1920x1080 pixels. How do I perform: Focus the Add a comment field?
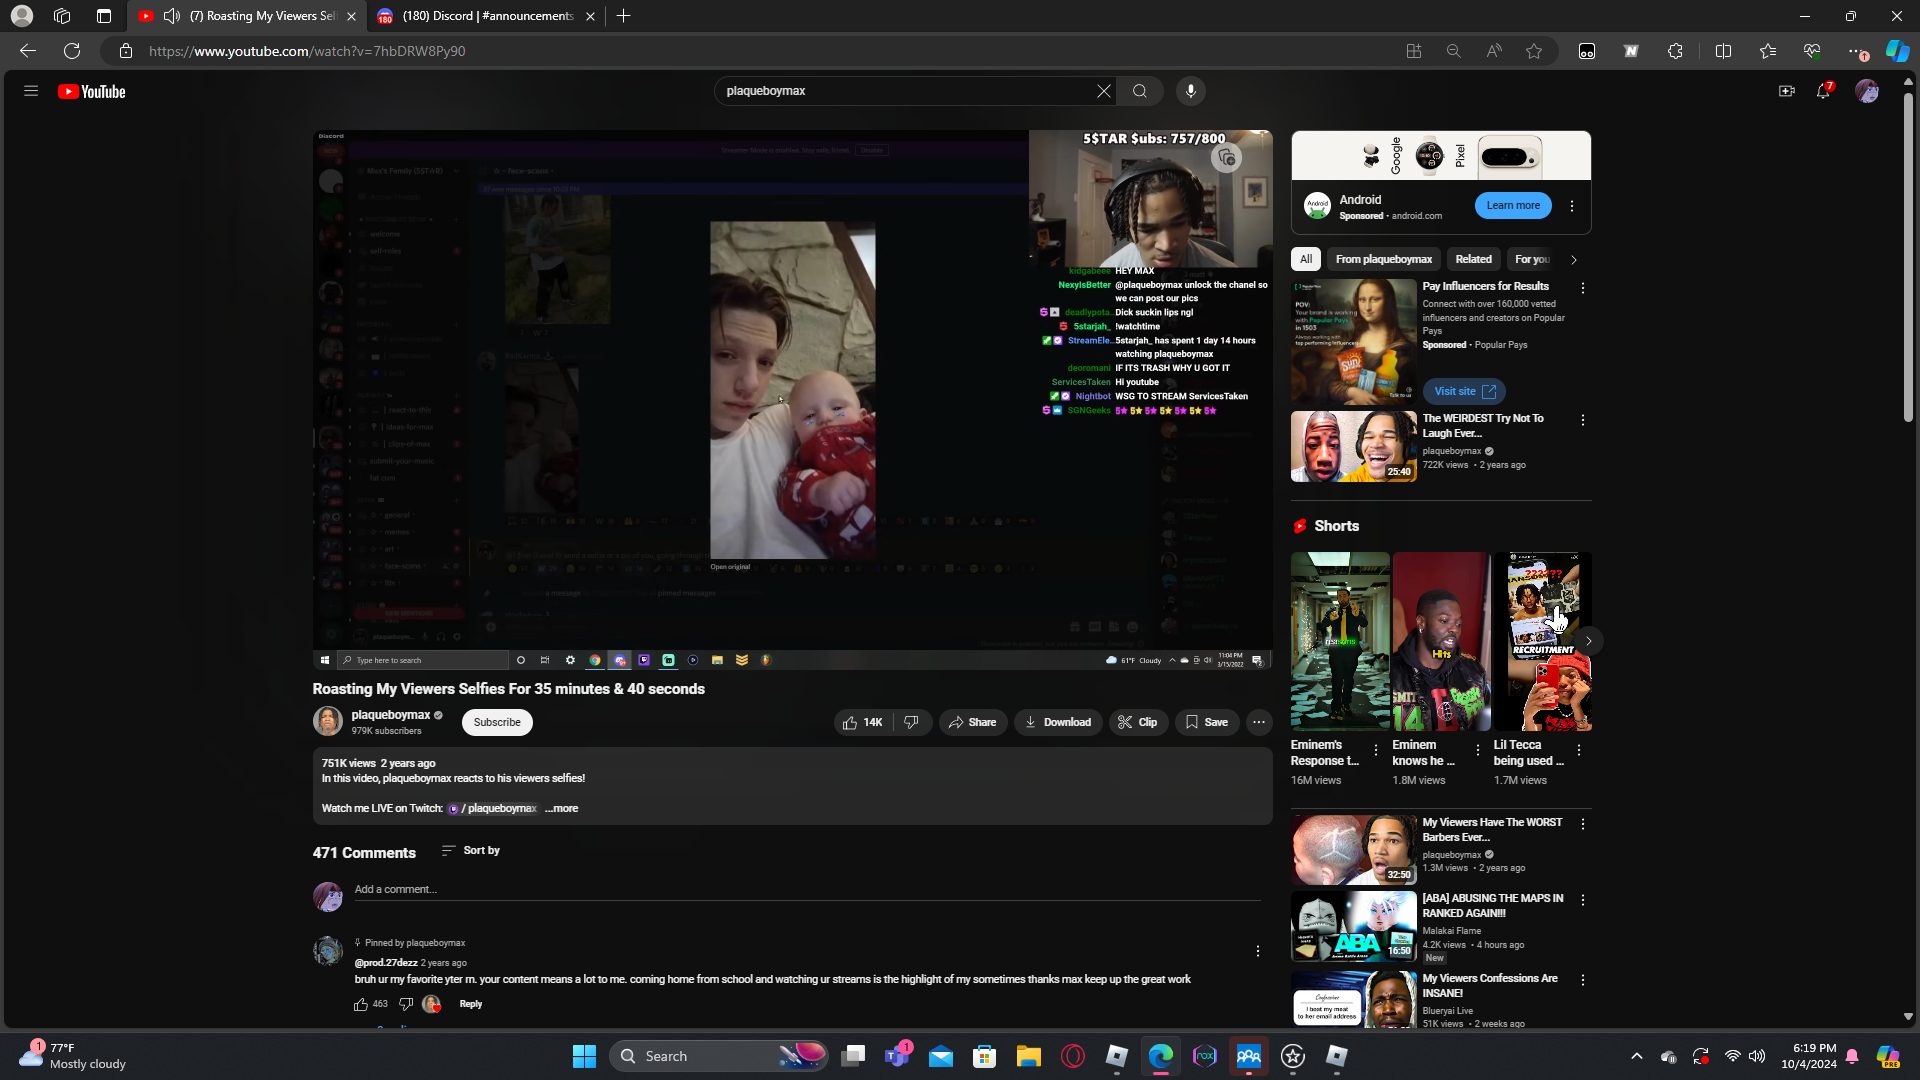pyautogui.click(x=807, y=889)
